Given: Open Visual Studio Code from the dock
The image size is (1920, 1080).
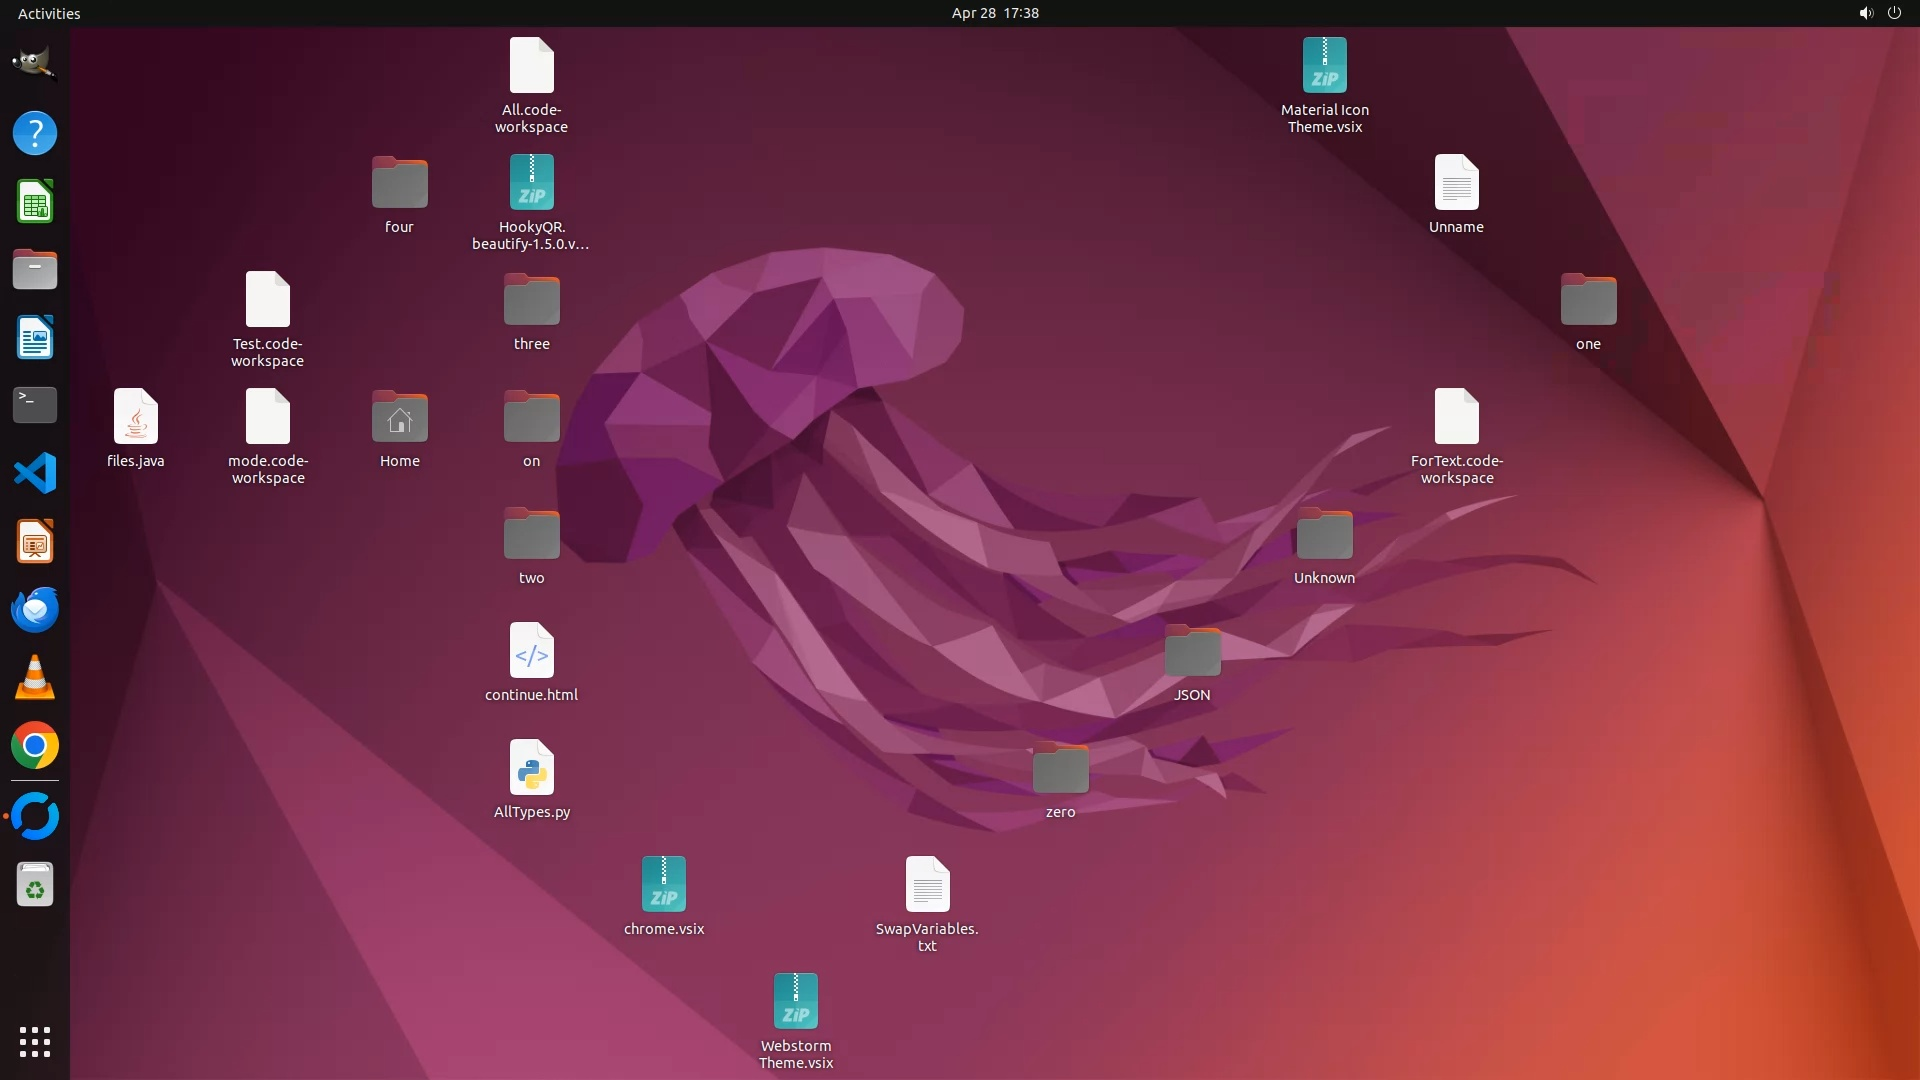Looking at the screenshot, I should click(35, 473).
